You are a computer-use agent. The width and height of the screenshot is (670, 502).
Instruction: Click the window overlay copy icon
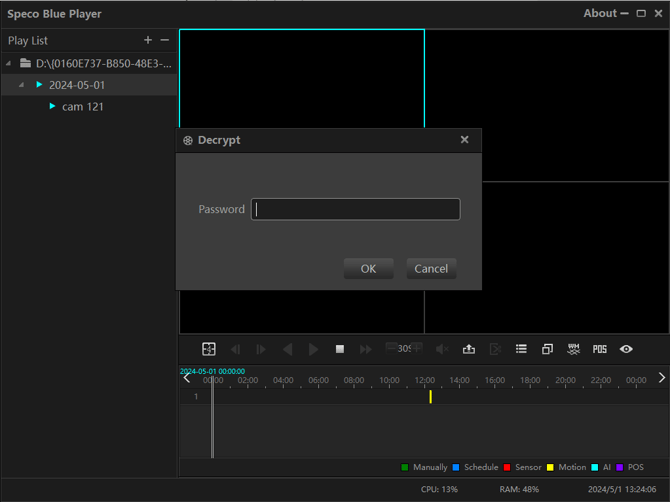tap(547, 349)
